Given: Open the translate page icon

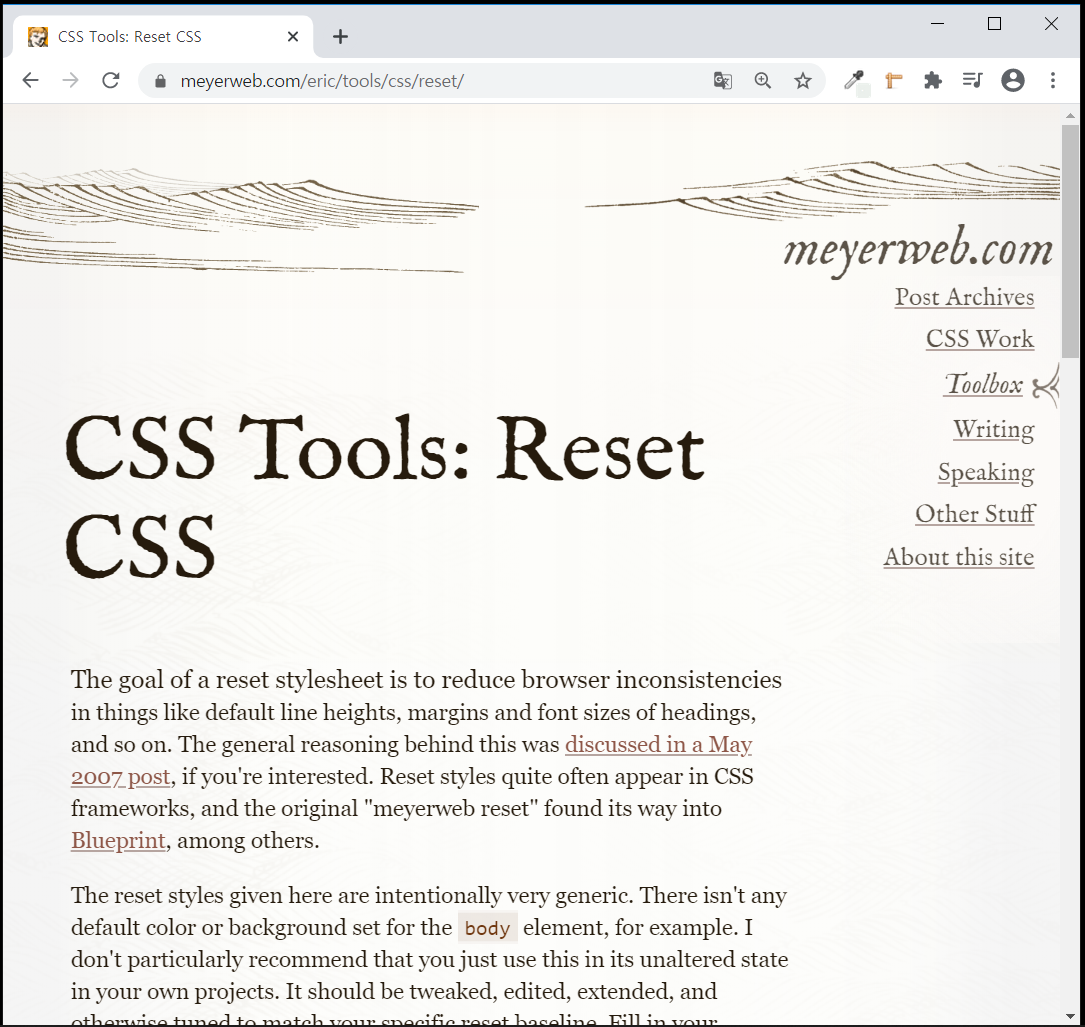Looking at the screenshot, I should coord(722,80).
